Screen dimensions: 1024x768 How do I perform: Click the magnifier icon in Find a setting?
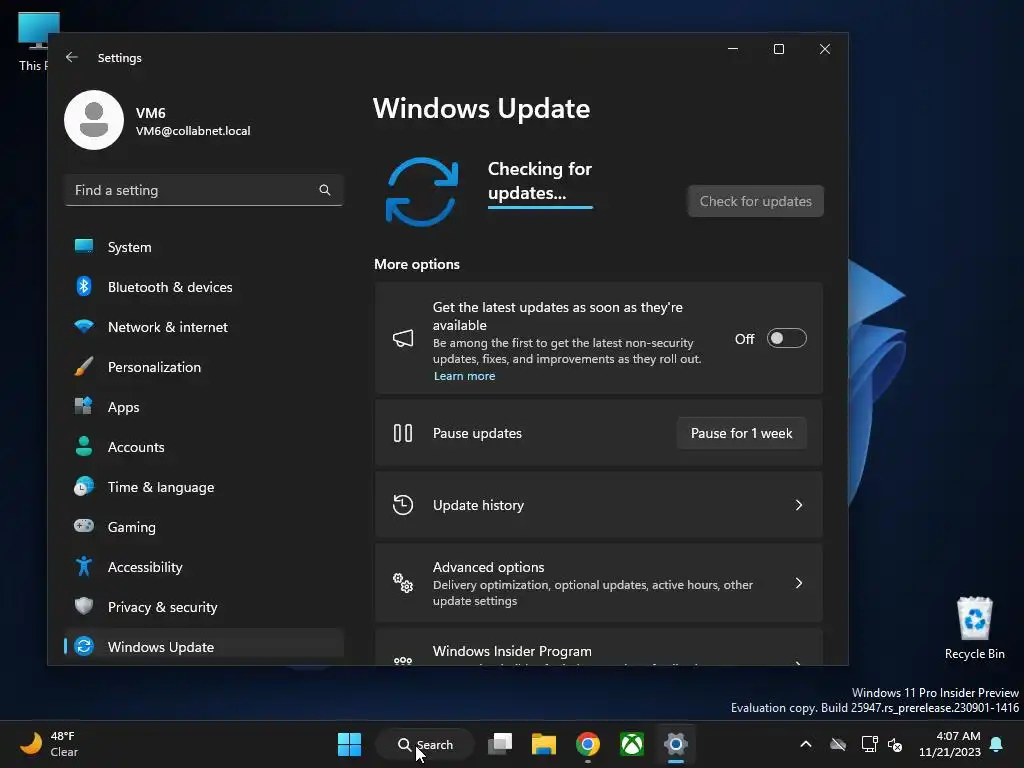(x=325, y=190)
